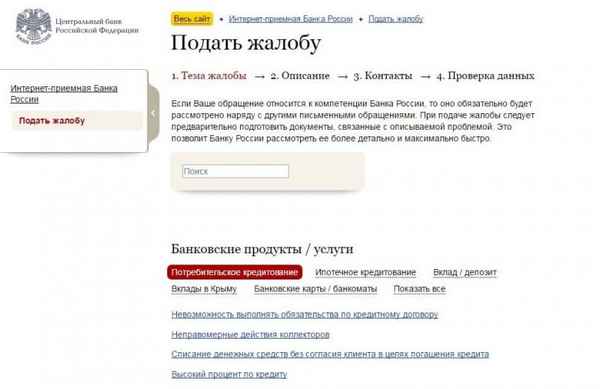Select 'Ипотечное кредитование' category
This screenshot has width=600, height=389.
[x=365, y=272]
